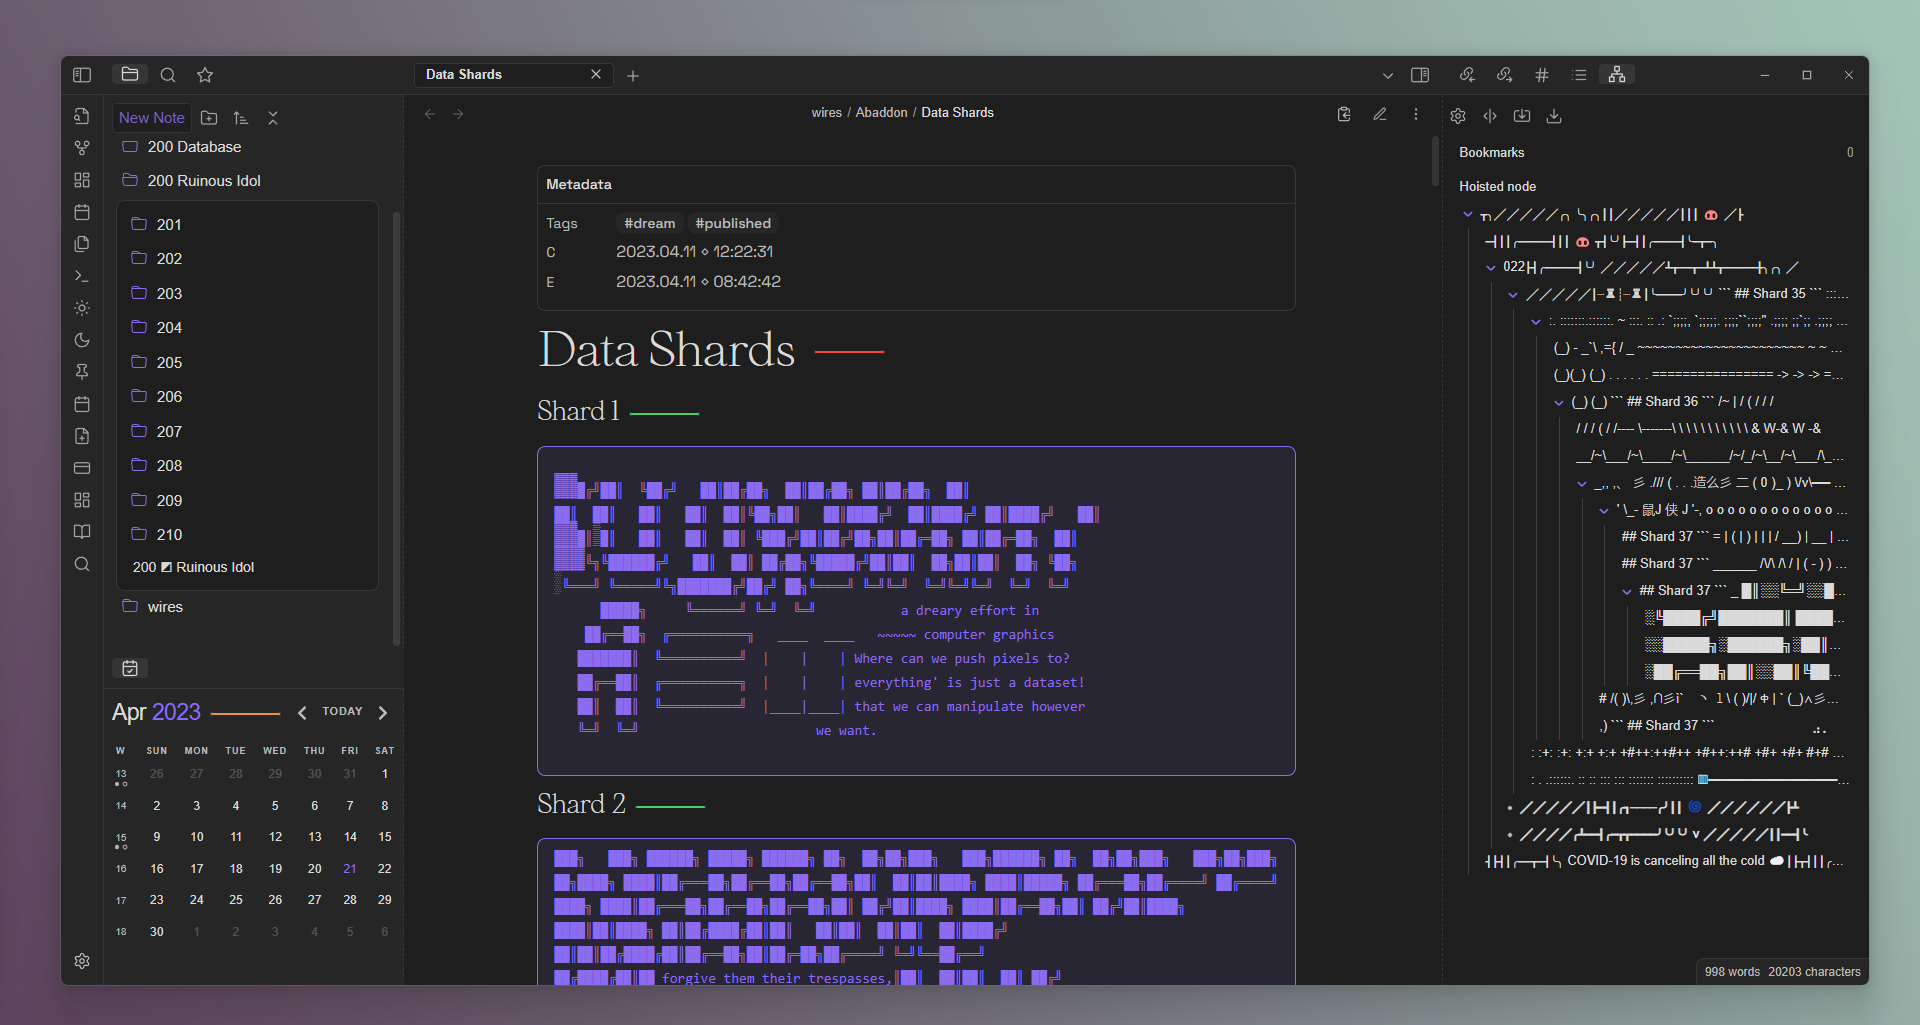Open the graph view from the left ribbon
Viewport: 1920px width, 1025px height.
pos(82,147)
